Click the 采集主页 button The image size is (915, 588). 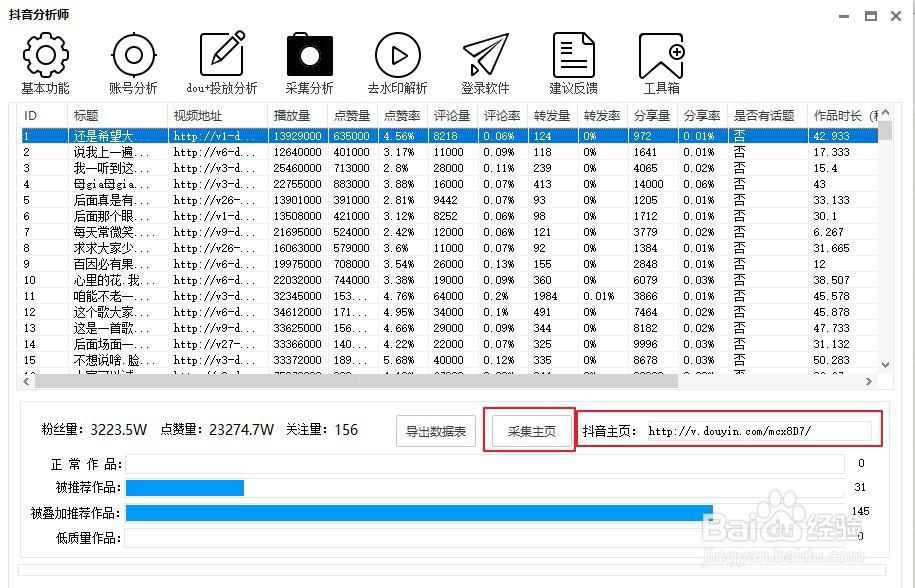(532, 431)
